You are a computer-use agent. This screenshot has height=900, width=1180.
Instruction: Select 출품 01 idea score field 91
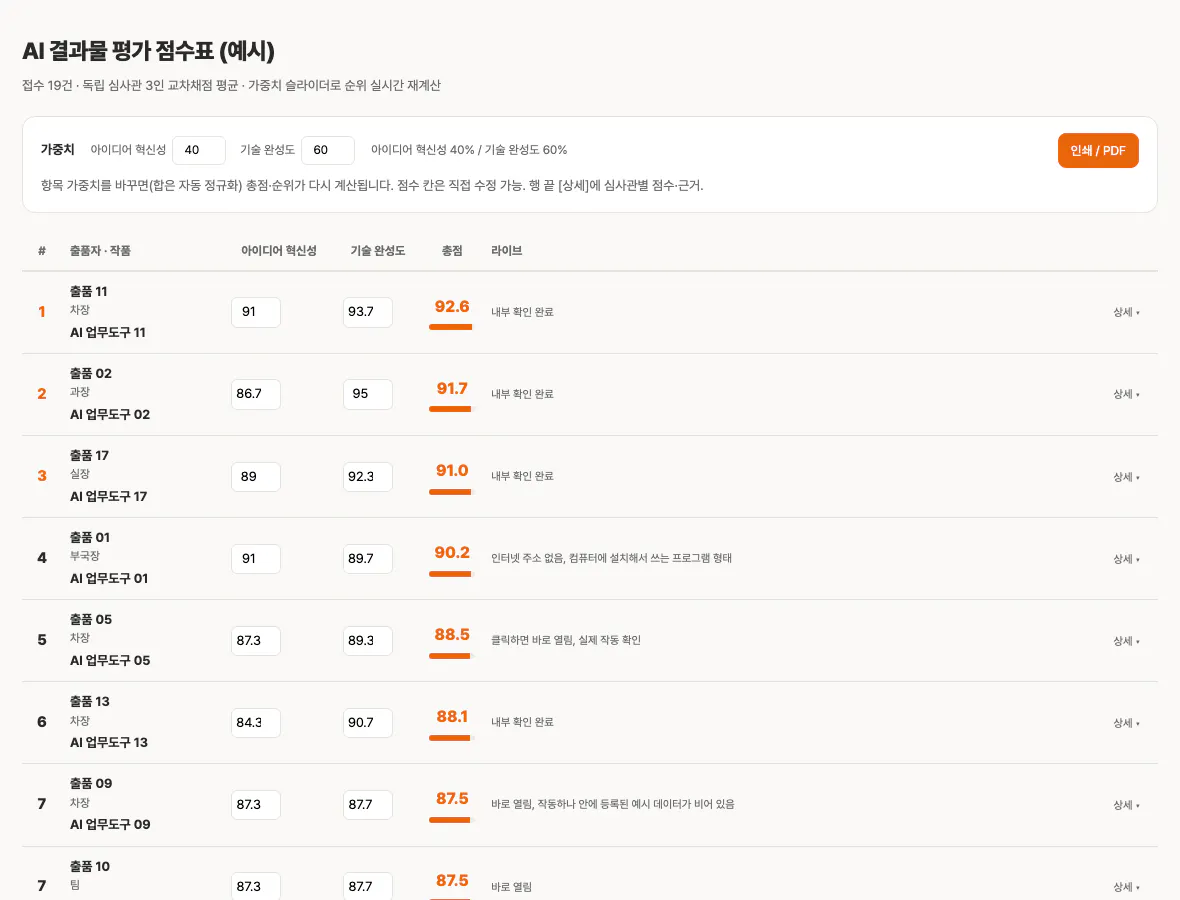pos(256,559)
